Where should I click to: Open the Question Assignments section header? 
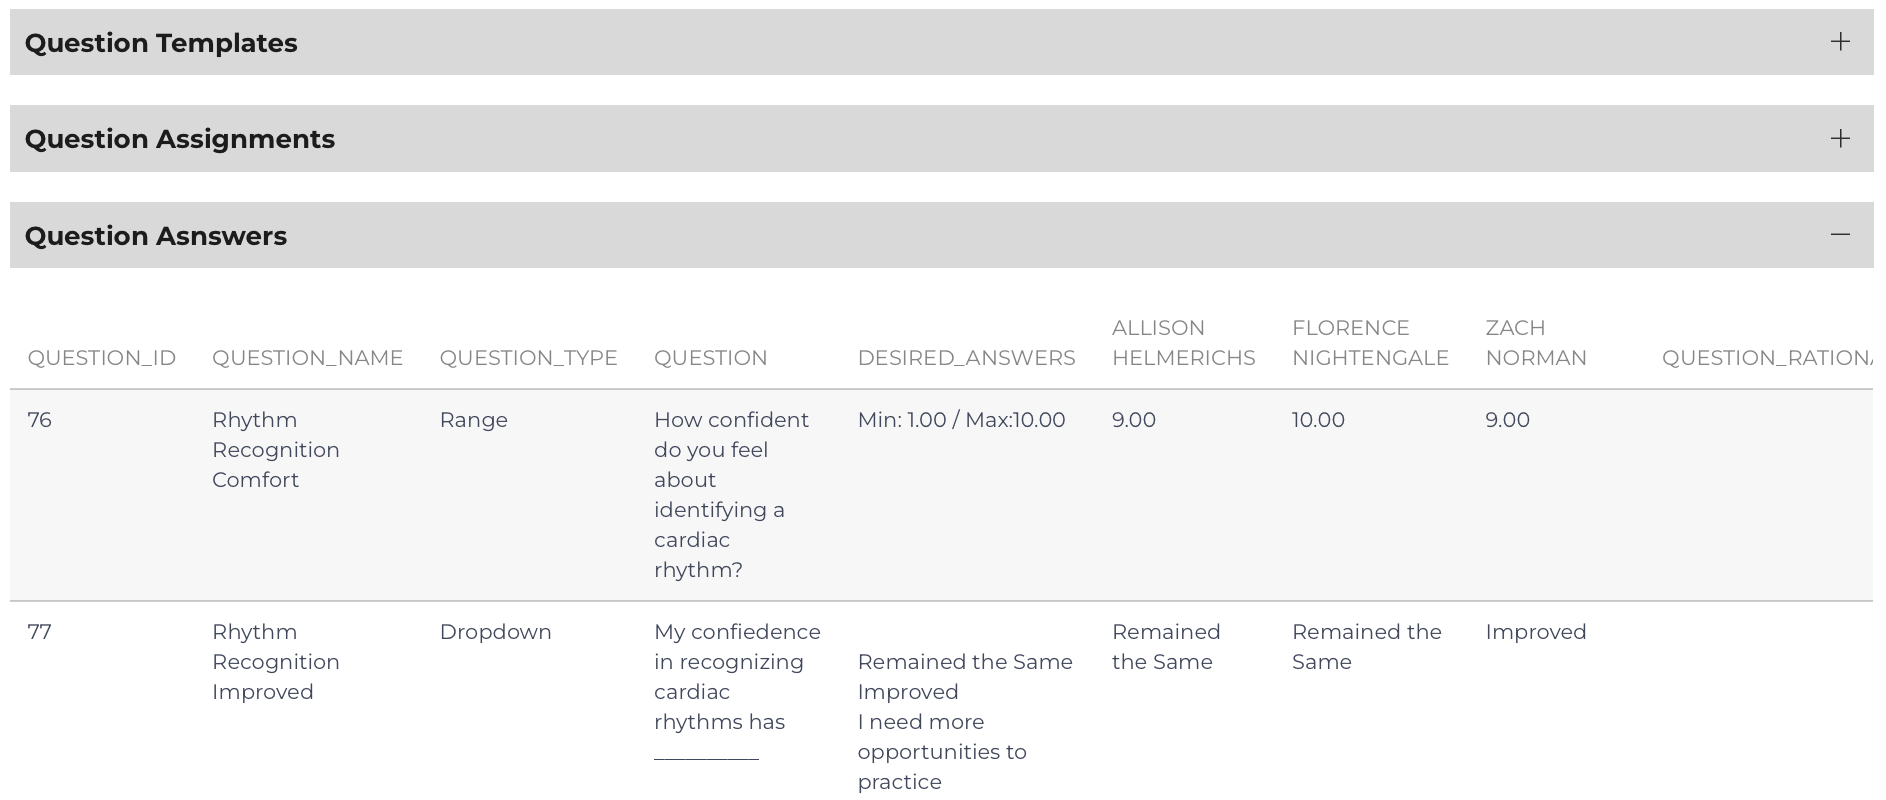point(942,138)
